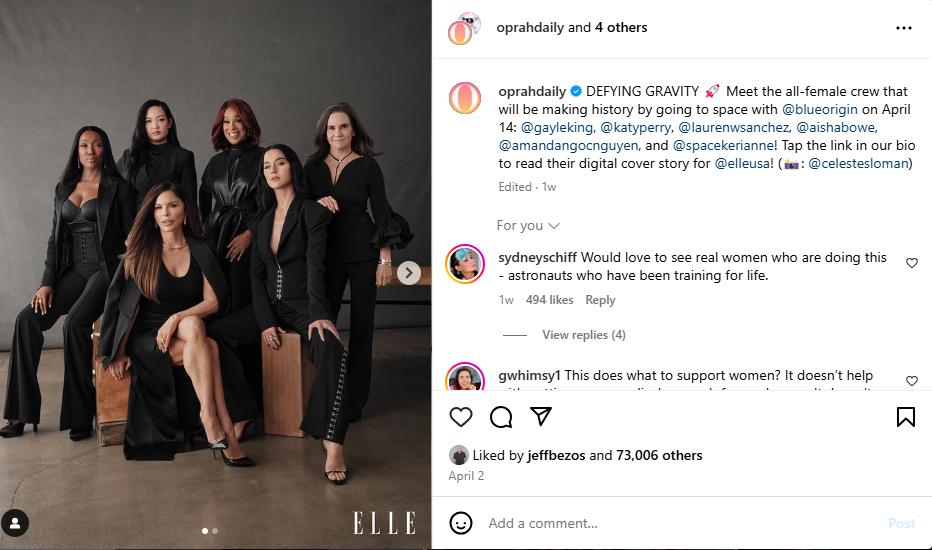The image size is (932, 550).
Task: Open comments via the speech bubble icon
Action: pyautogui.click(x=501, y=417)
